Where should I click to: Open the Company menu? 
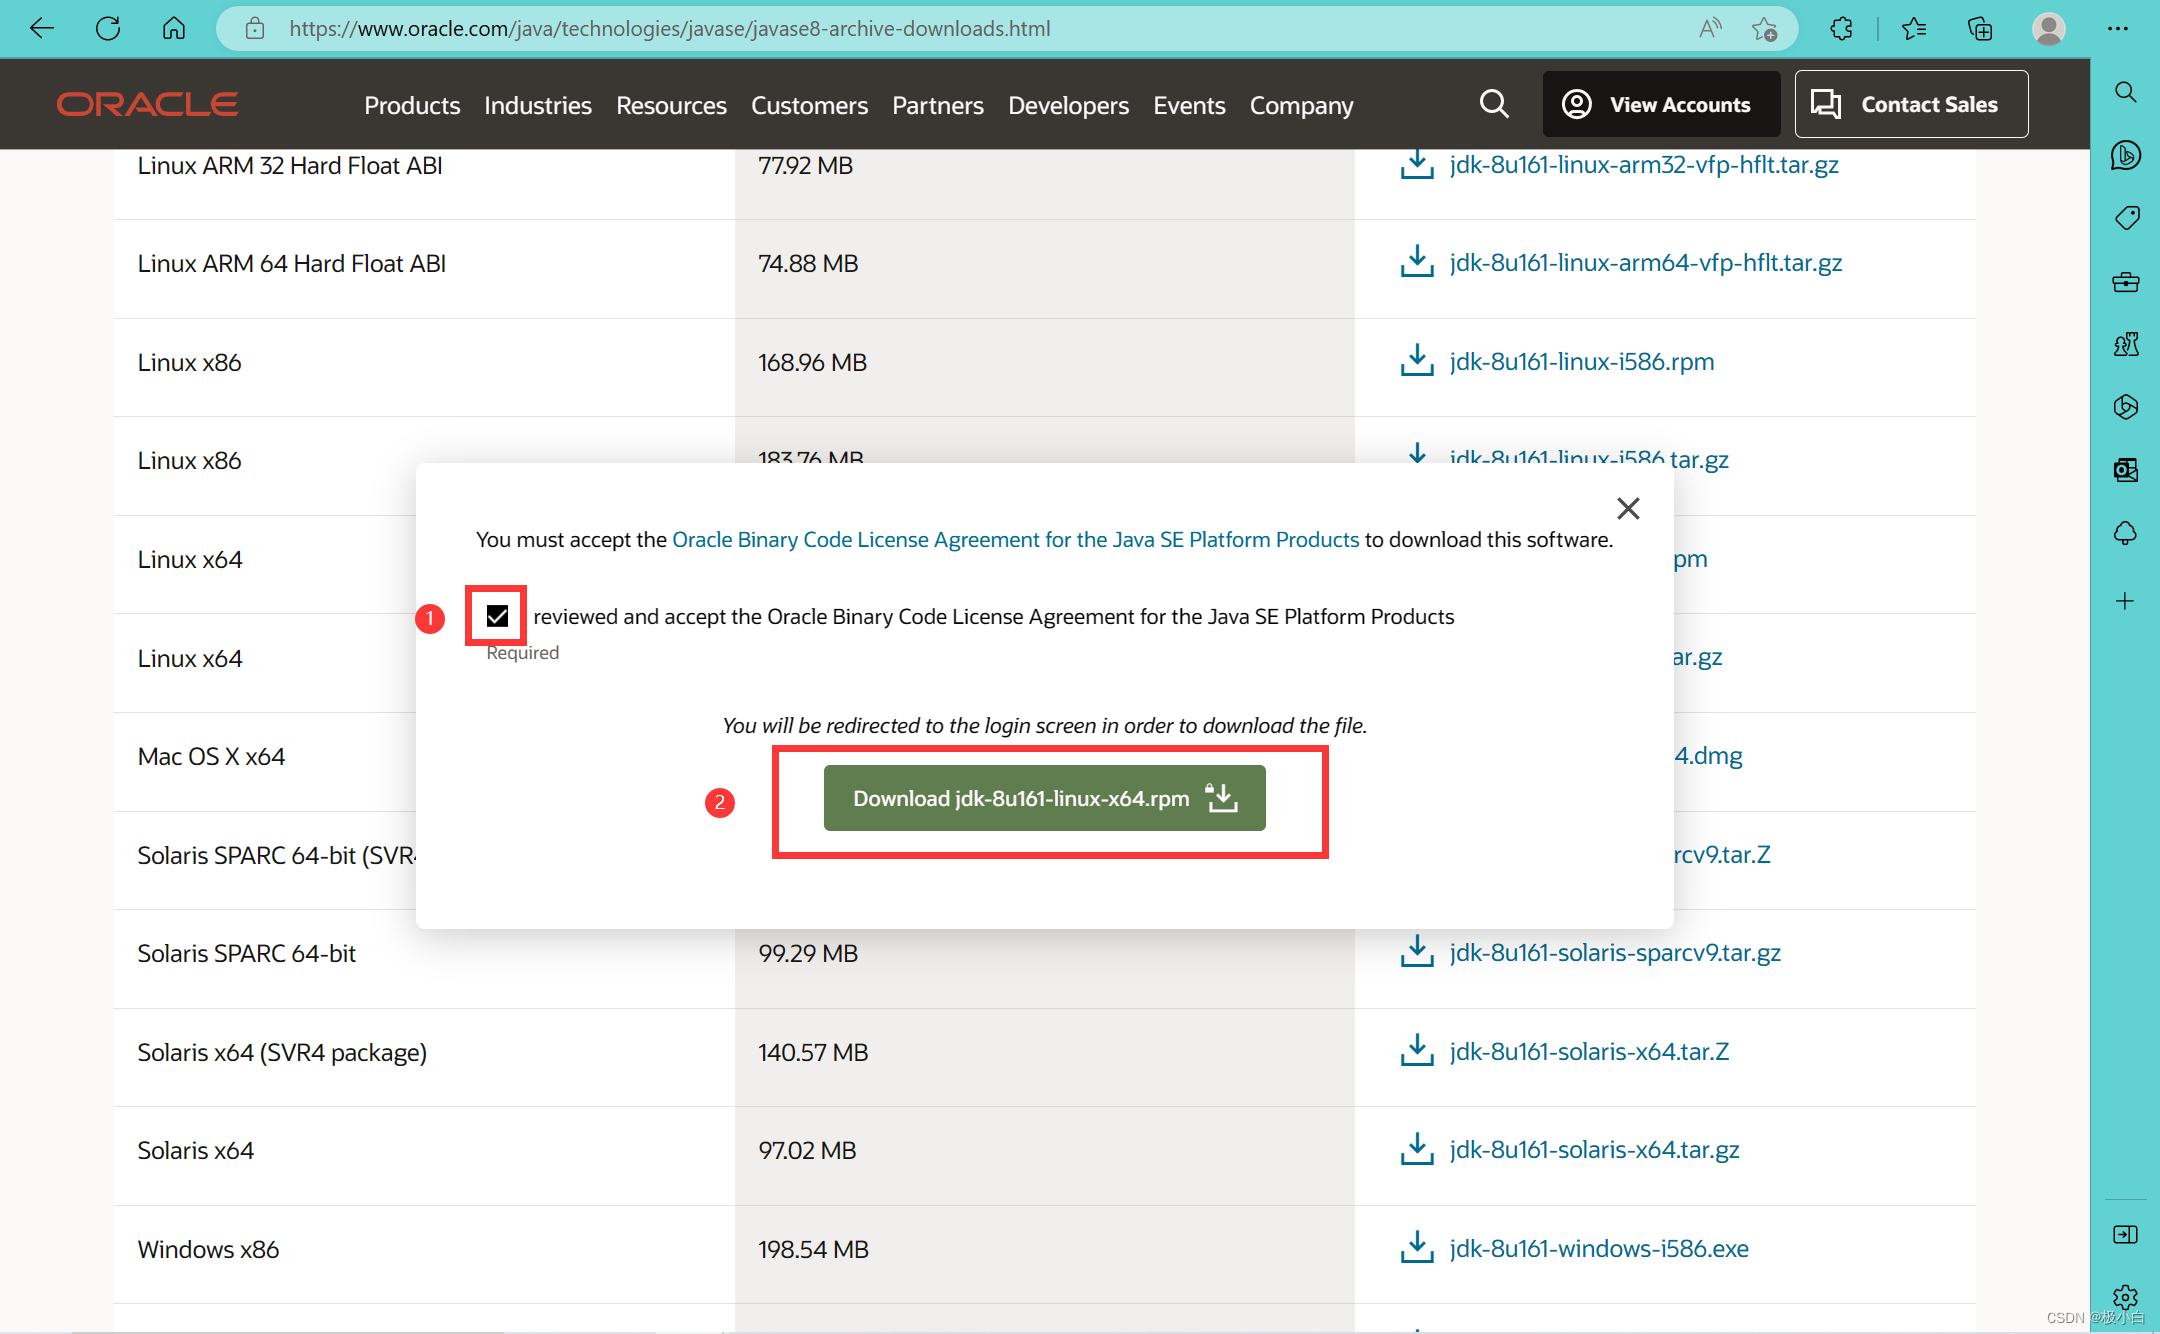1301,105
